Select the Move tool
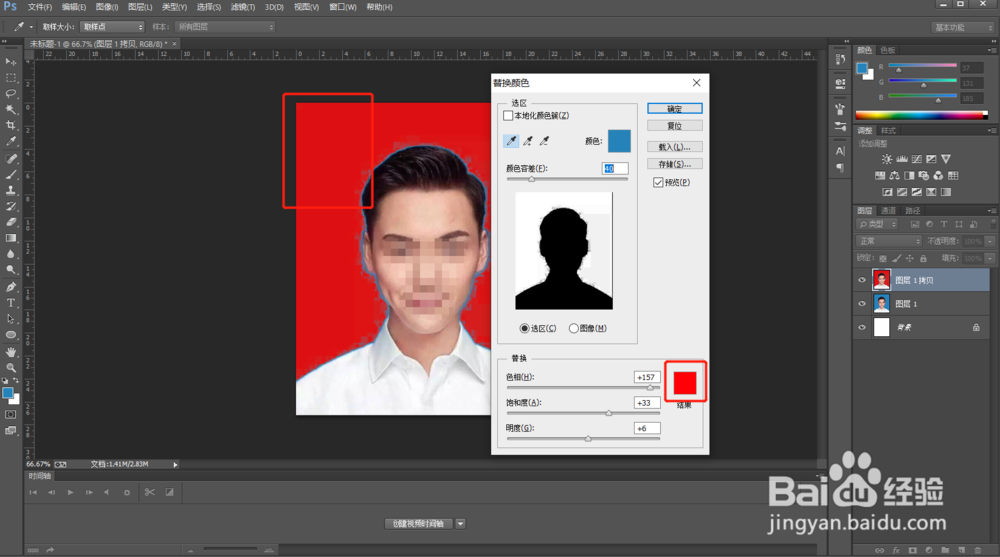Image resolution: width=1000 pixels, height=557 pixels. tap(11, 62)
